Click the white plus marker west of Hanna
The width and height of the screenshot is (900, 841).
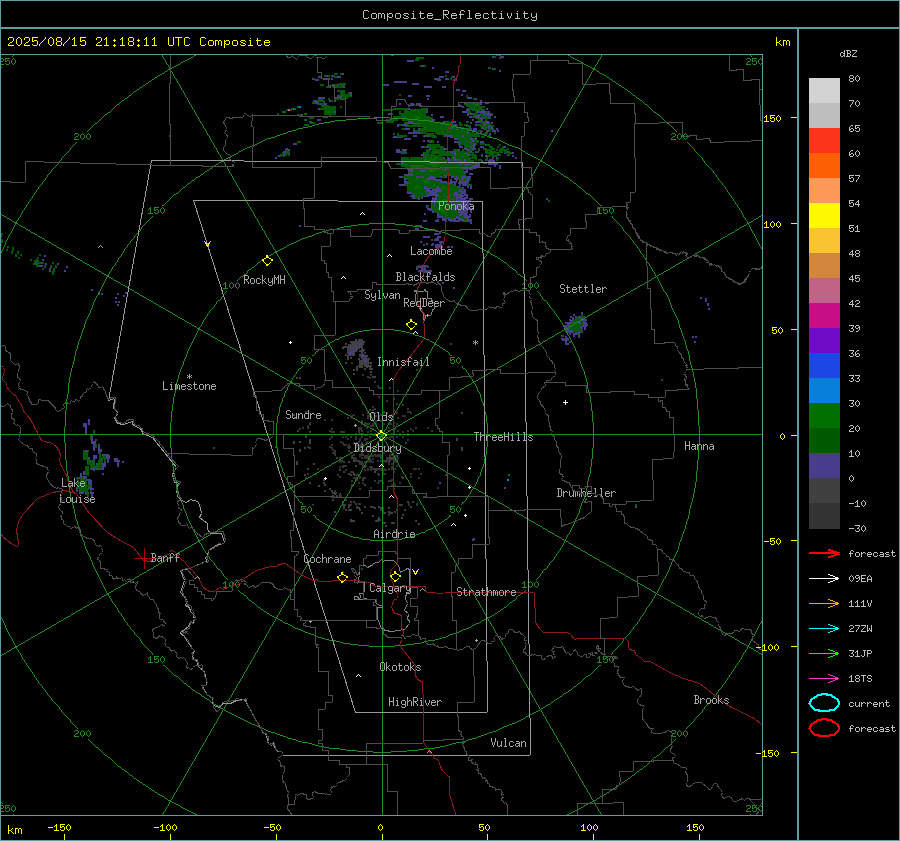point(565,402)
